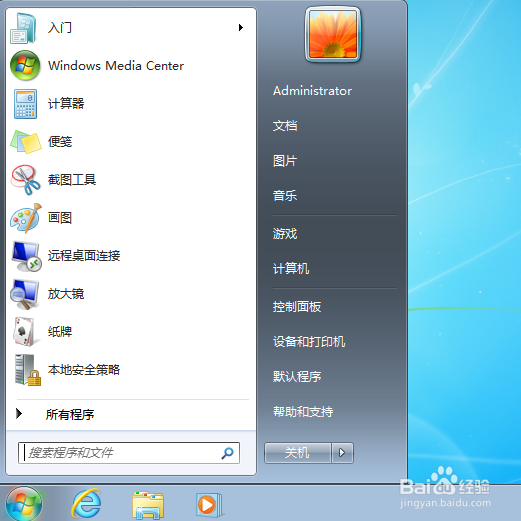Open the Administrator user folder
The width and height of the screenshot is (521, 521).
coord(312,91)
